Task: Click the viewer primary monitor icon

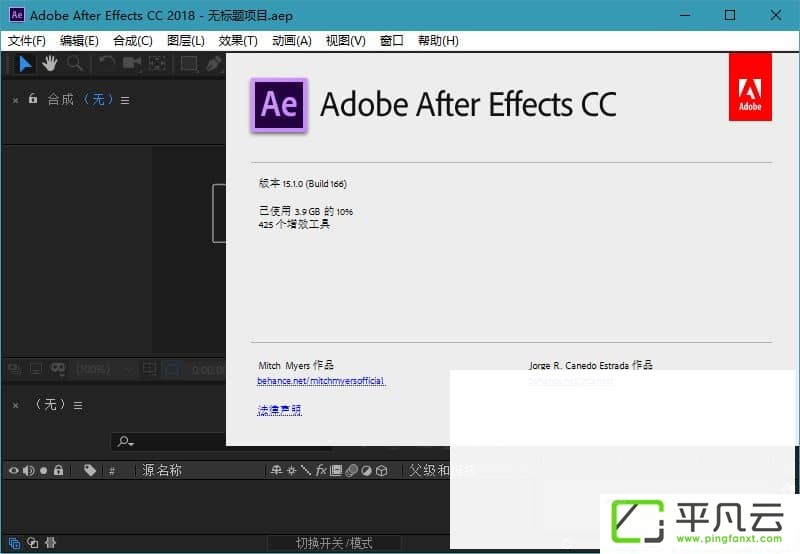Action: tap(36, 368)
